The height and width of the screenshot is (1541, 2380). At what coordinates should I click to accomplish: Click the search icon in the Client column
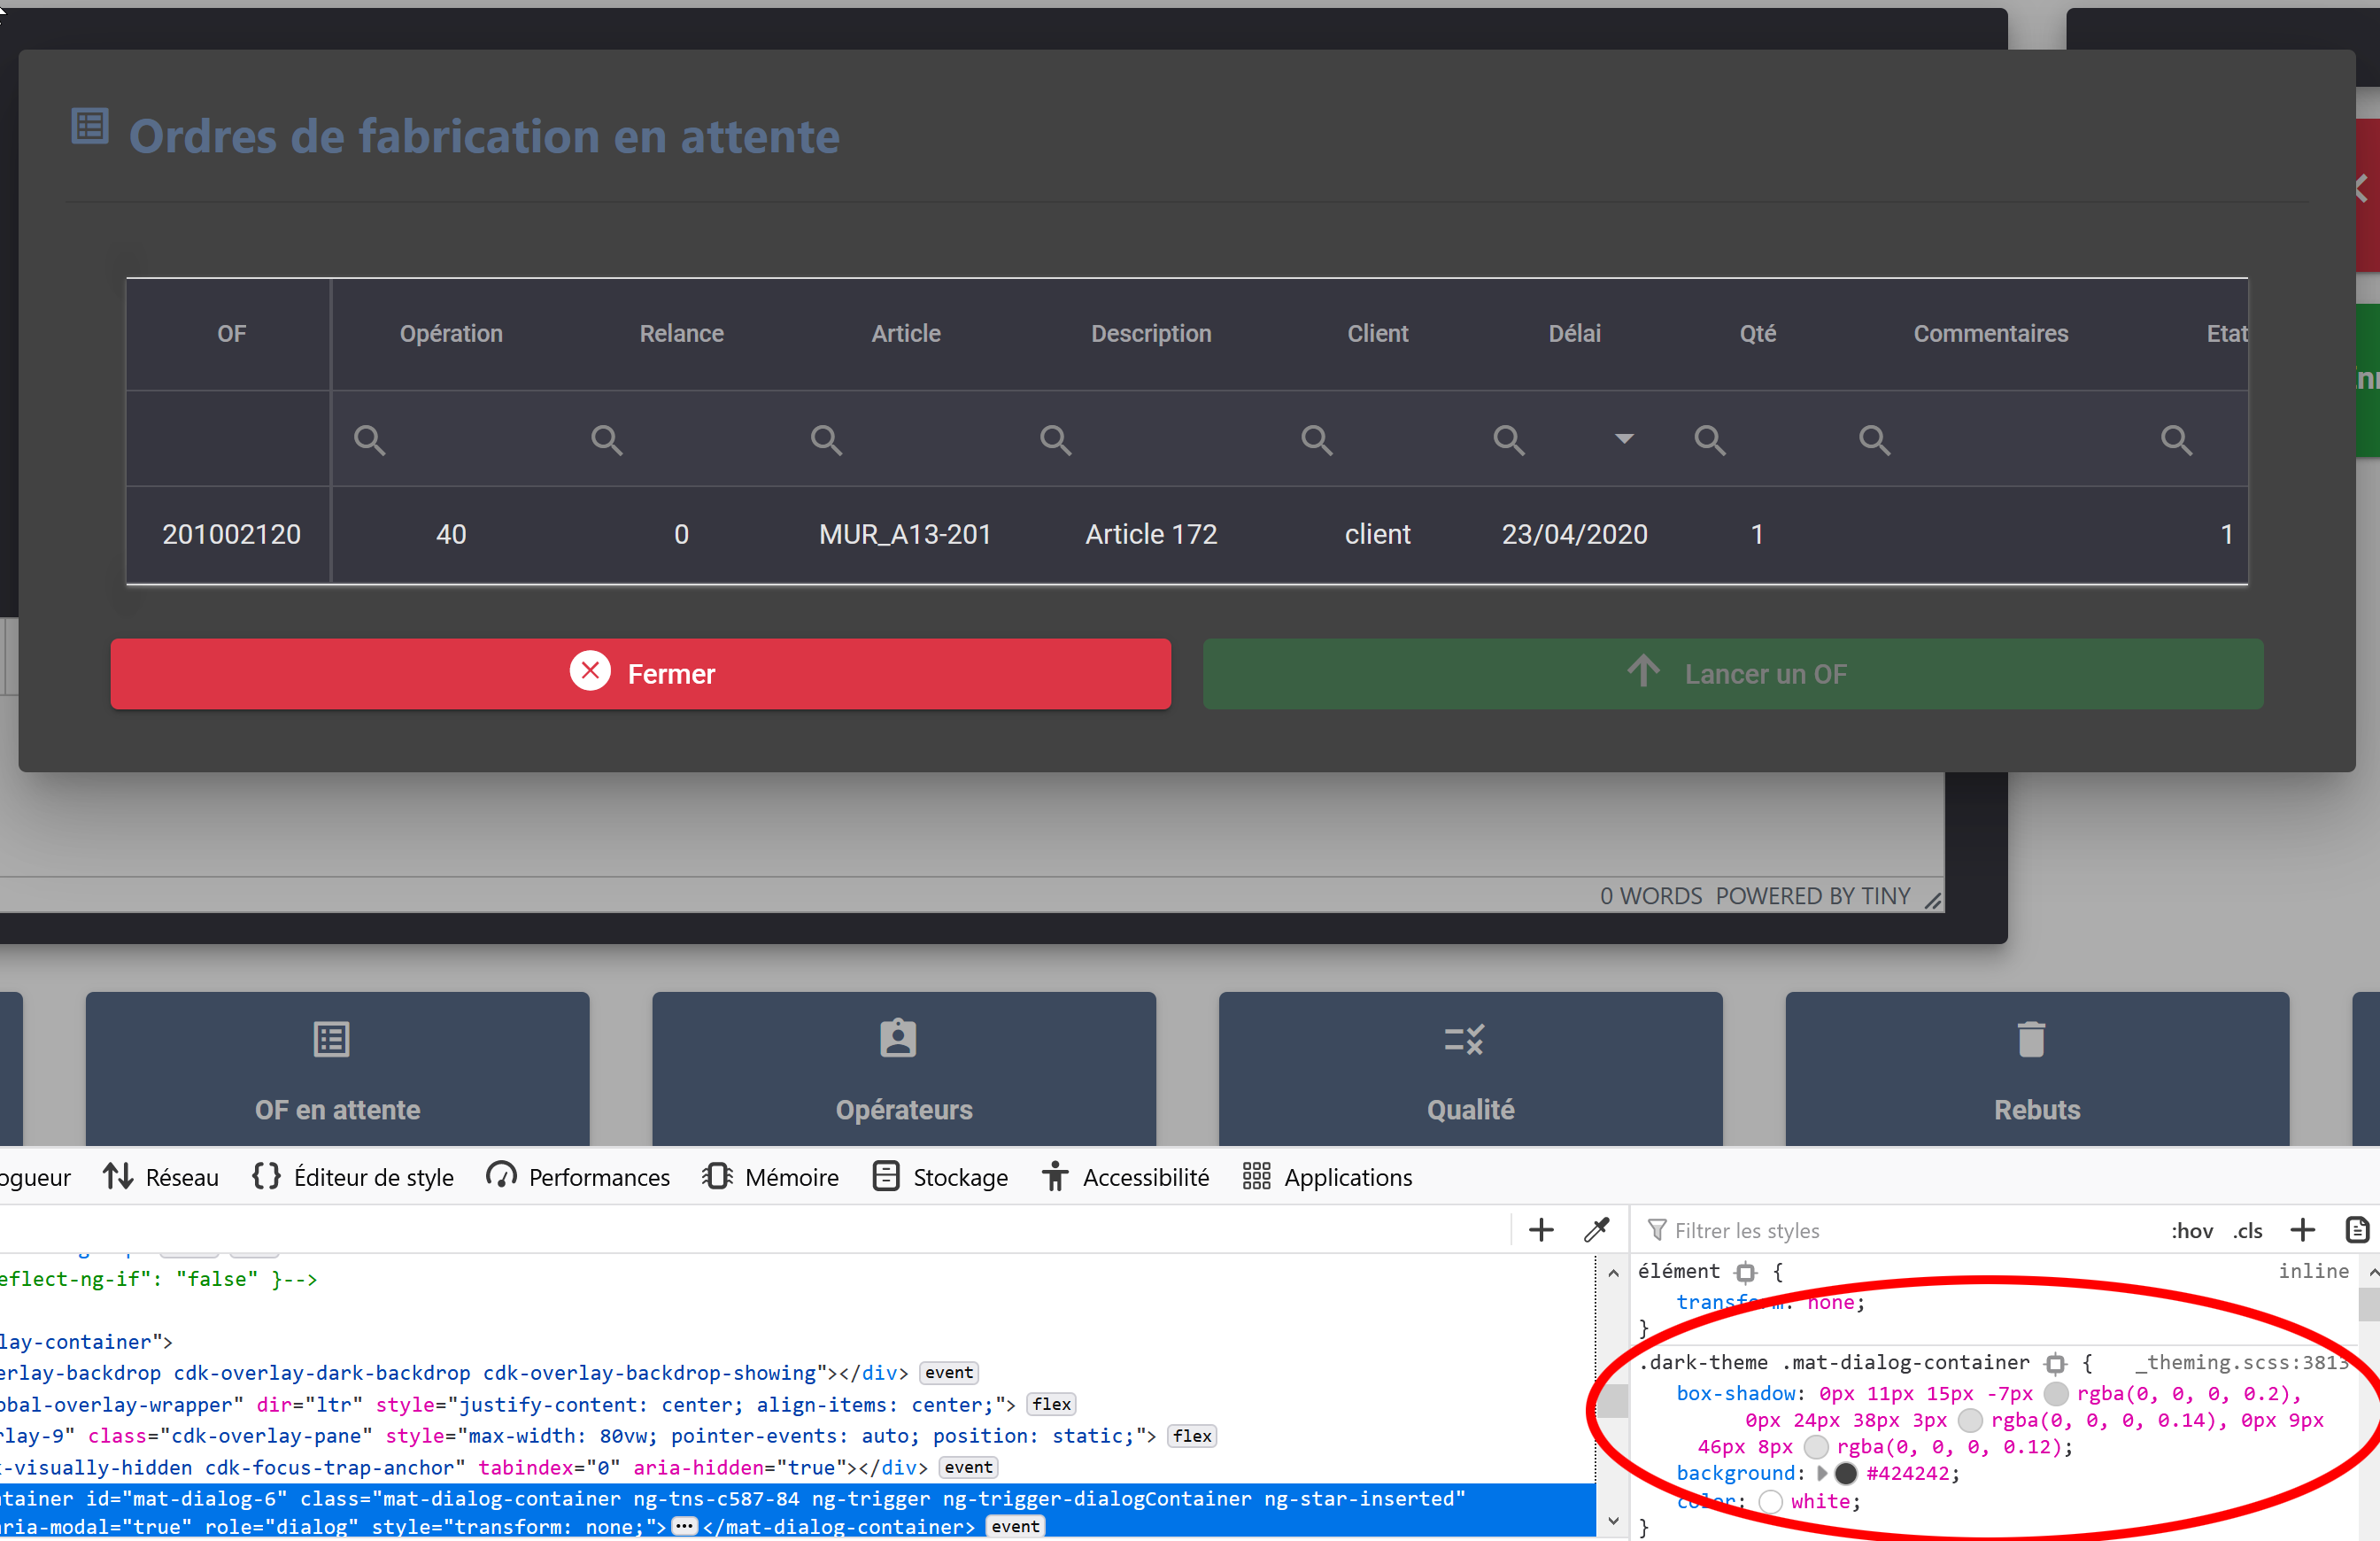pyautogui.click(x=1316, y=440)
